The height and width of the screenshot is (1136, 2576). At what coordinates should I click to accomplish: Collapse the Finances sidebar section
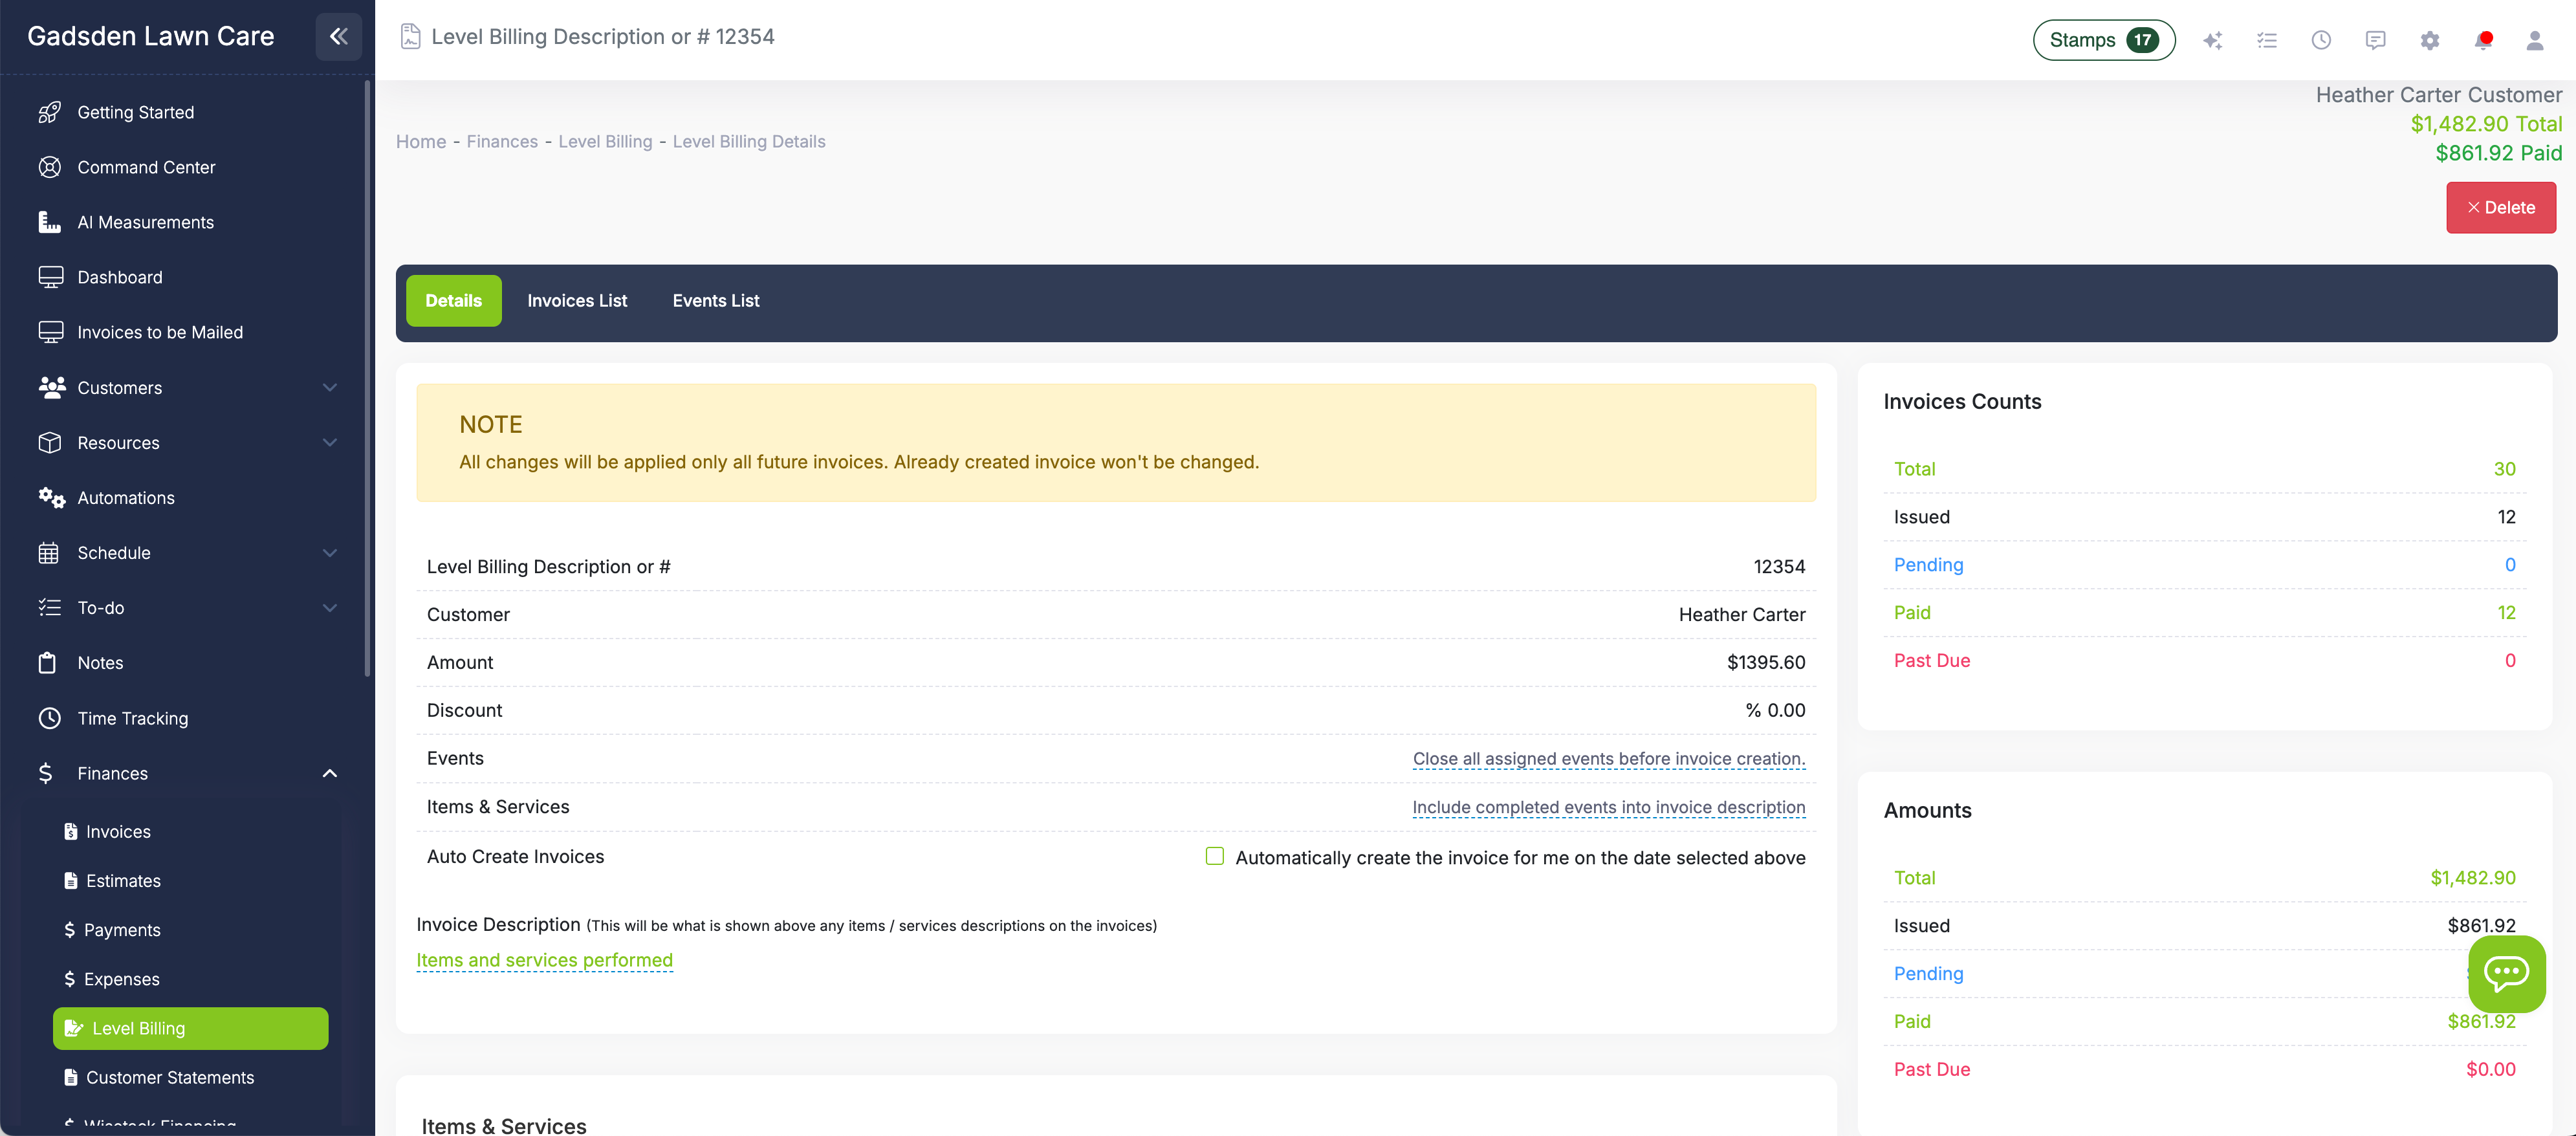[x=330, y=772]
